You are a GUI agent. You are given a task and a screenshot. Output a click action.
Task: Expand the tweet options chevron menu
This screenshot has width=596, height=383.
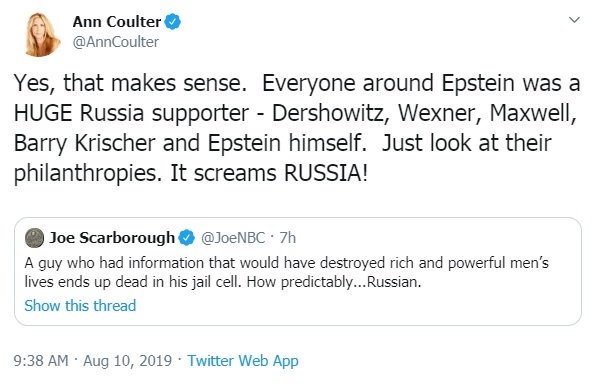point(574,20)
